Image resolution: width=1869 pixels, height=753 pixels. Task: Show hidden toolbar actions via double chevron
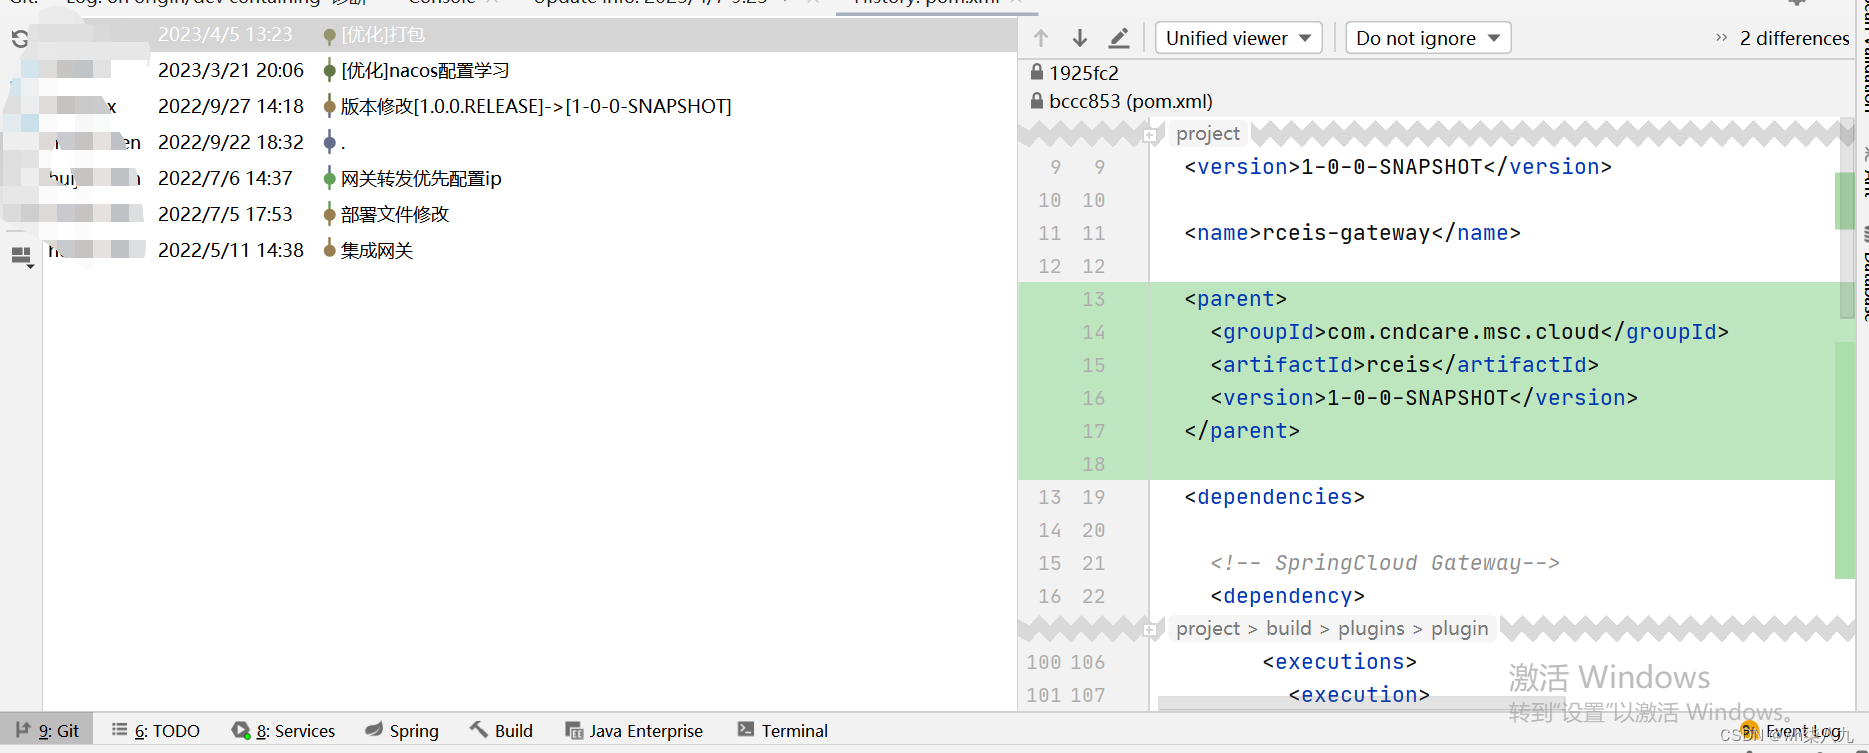pyautogui.click(x=1721, y=38)
